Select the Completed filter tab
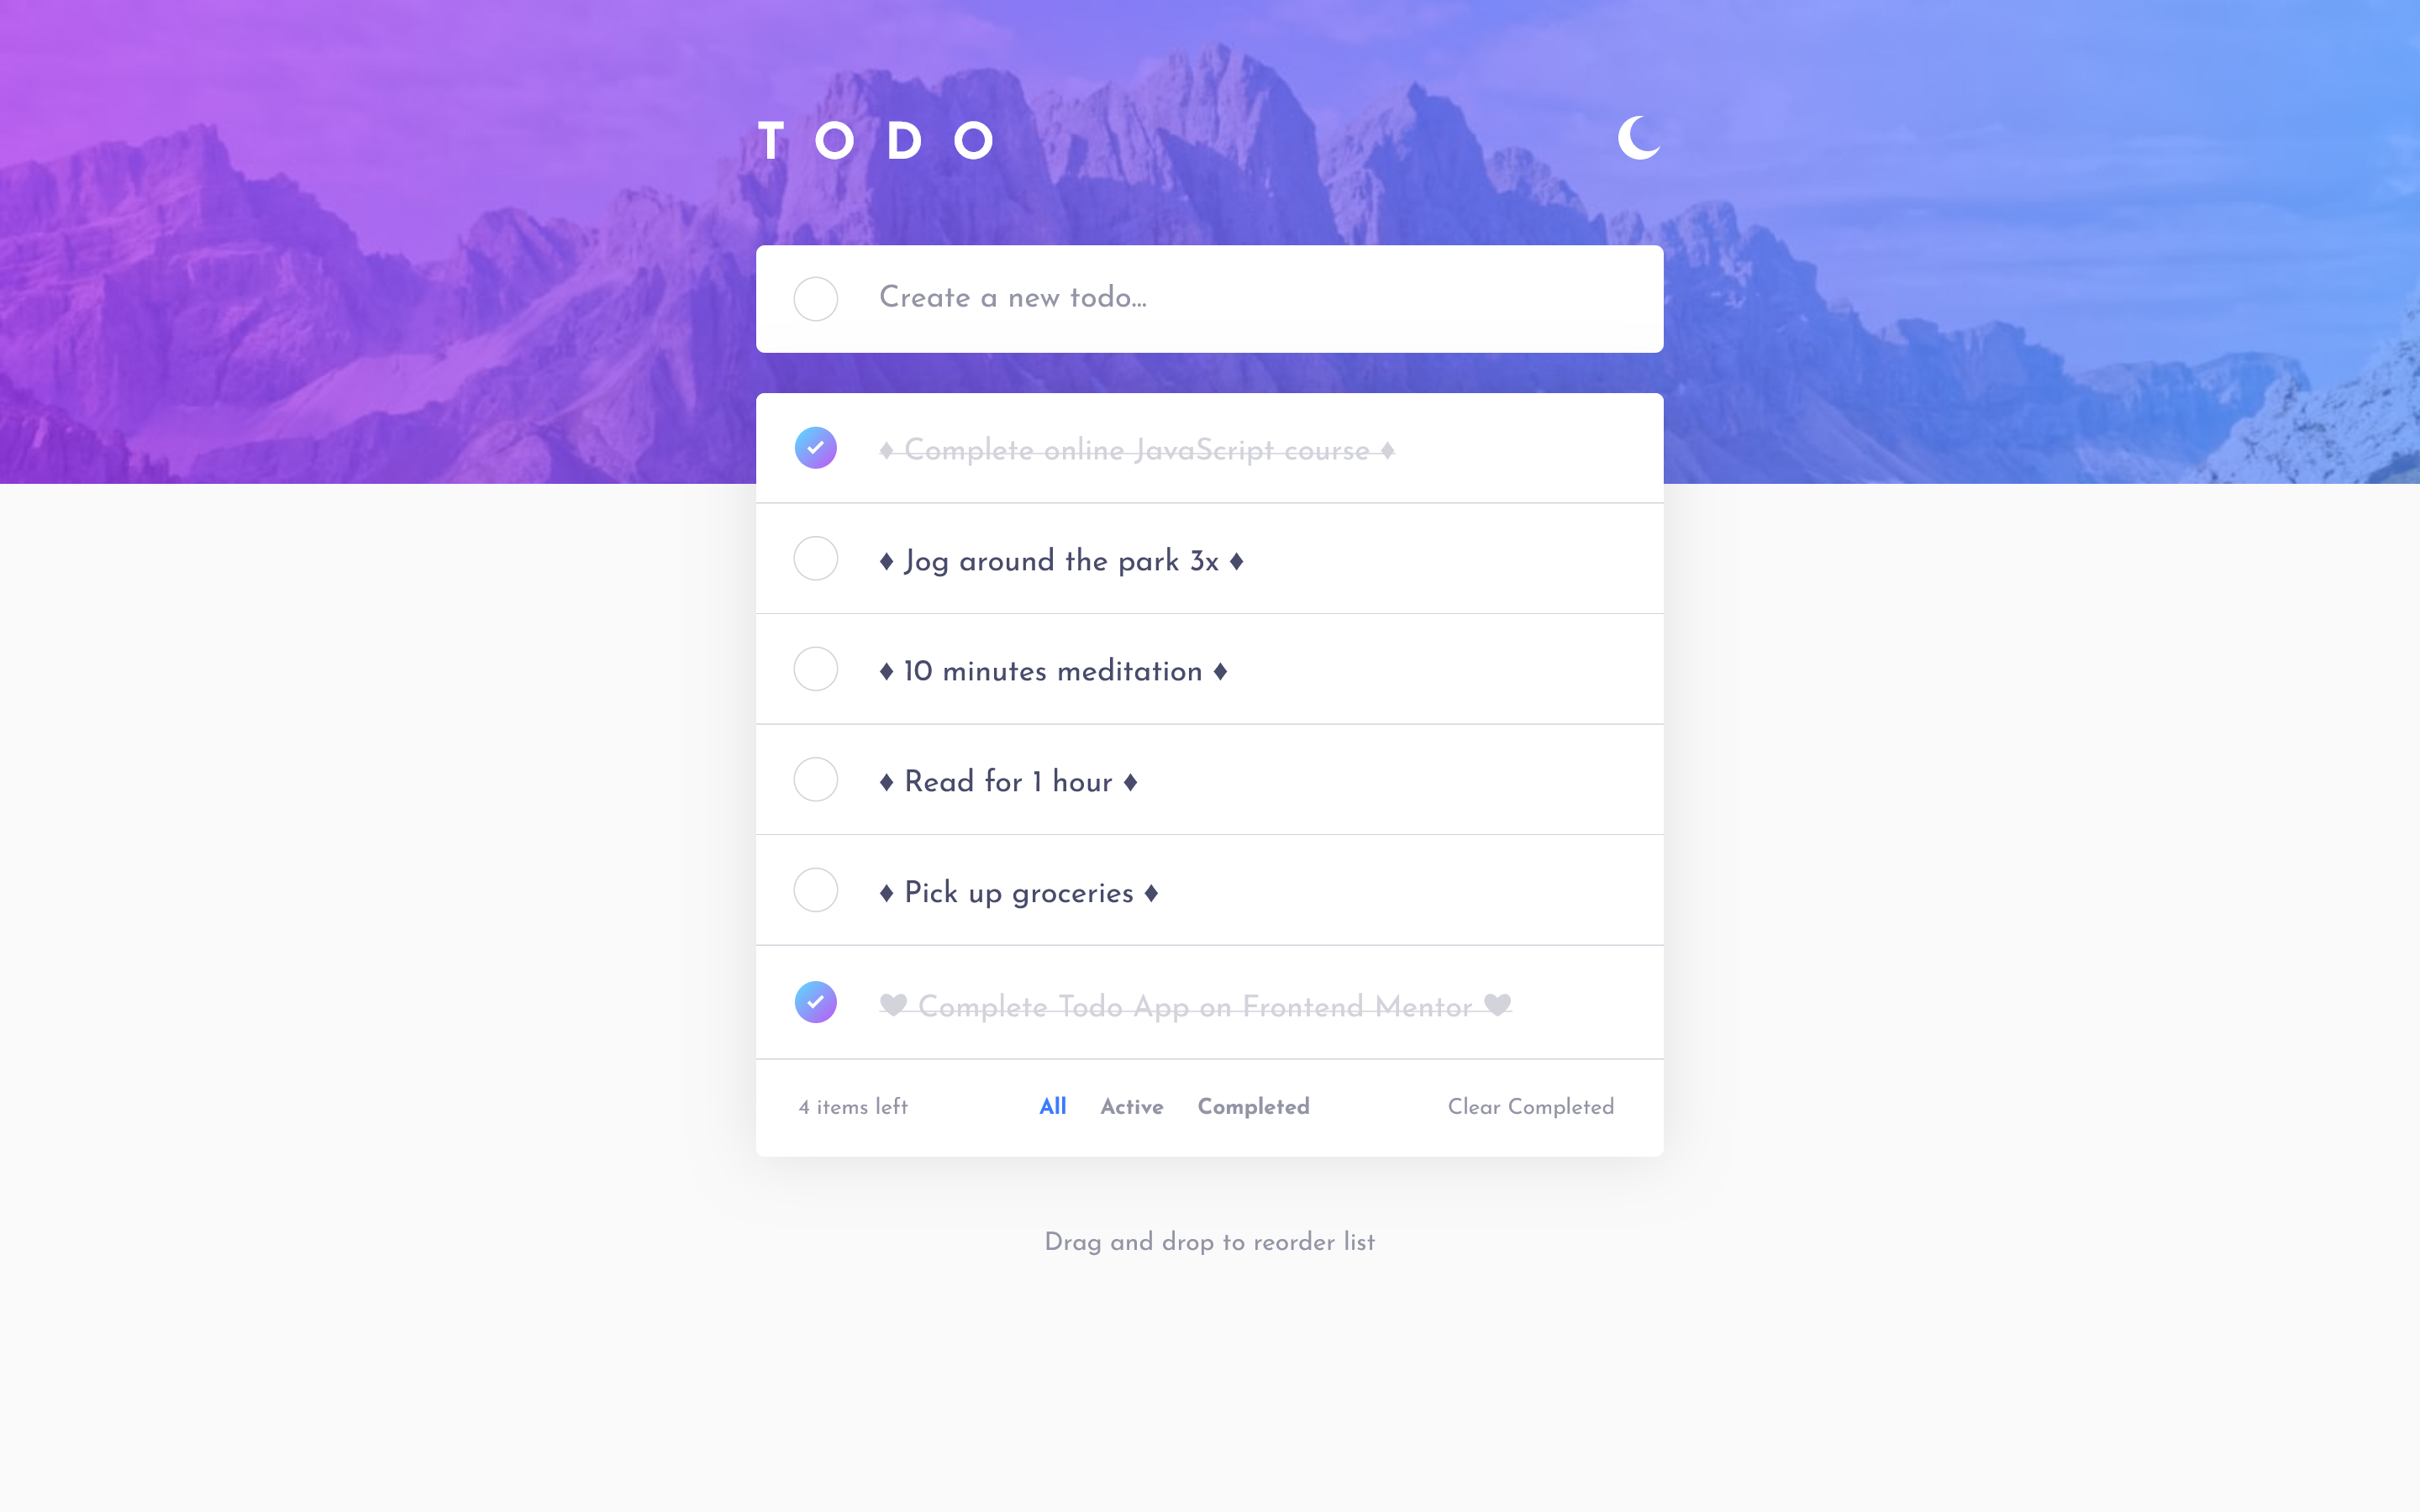2420x1512 pixels. pos(1251,1108)
